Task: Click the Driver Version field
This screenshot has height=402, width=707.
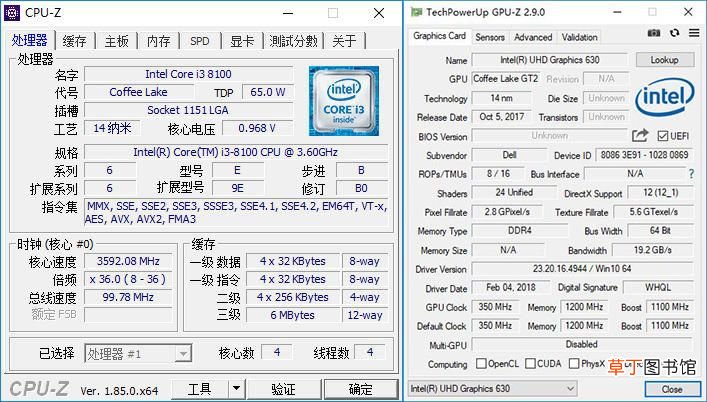Action: pyautogui.click(x=582, y=269)
